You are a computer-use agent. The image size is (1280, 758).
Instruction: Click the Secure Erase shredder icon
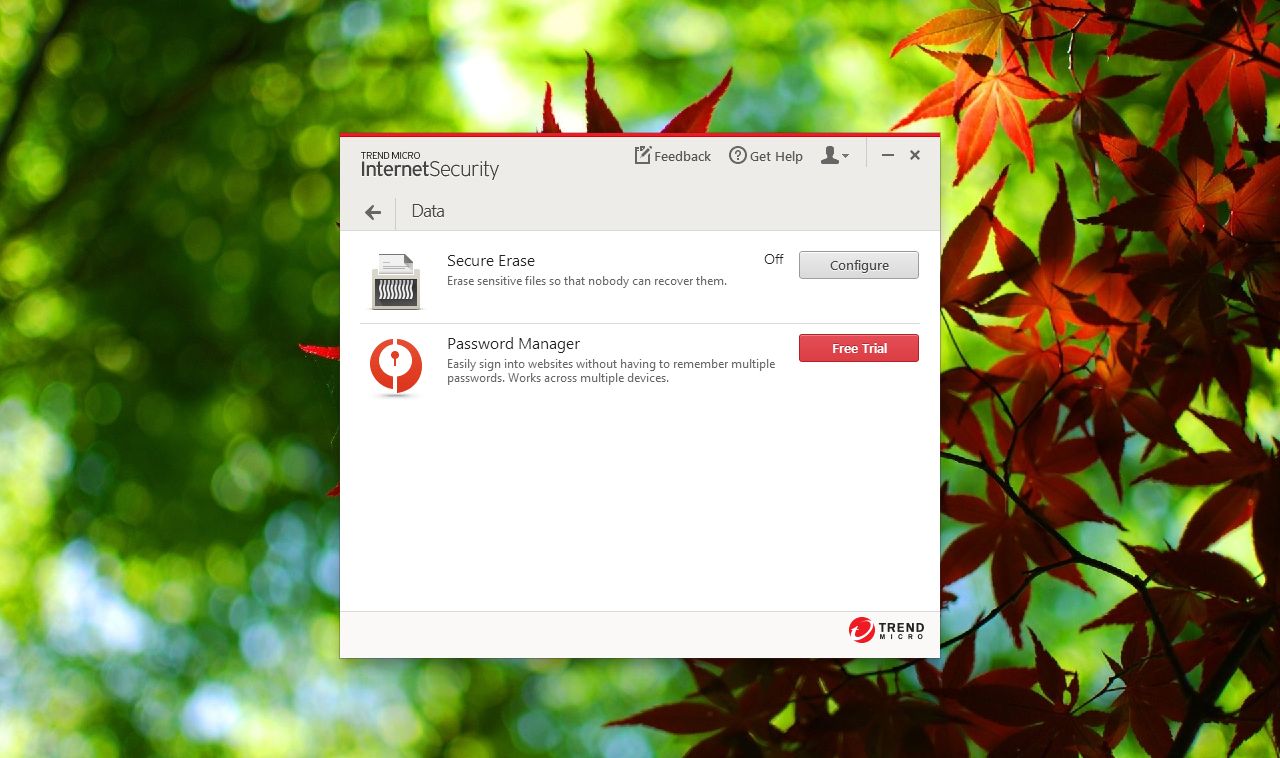click(396, 281)
